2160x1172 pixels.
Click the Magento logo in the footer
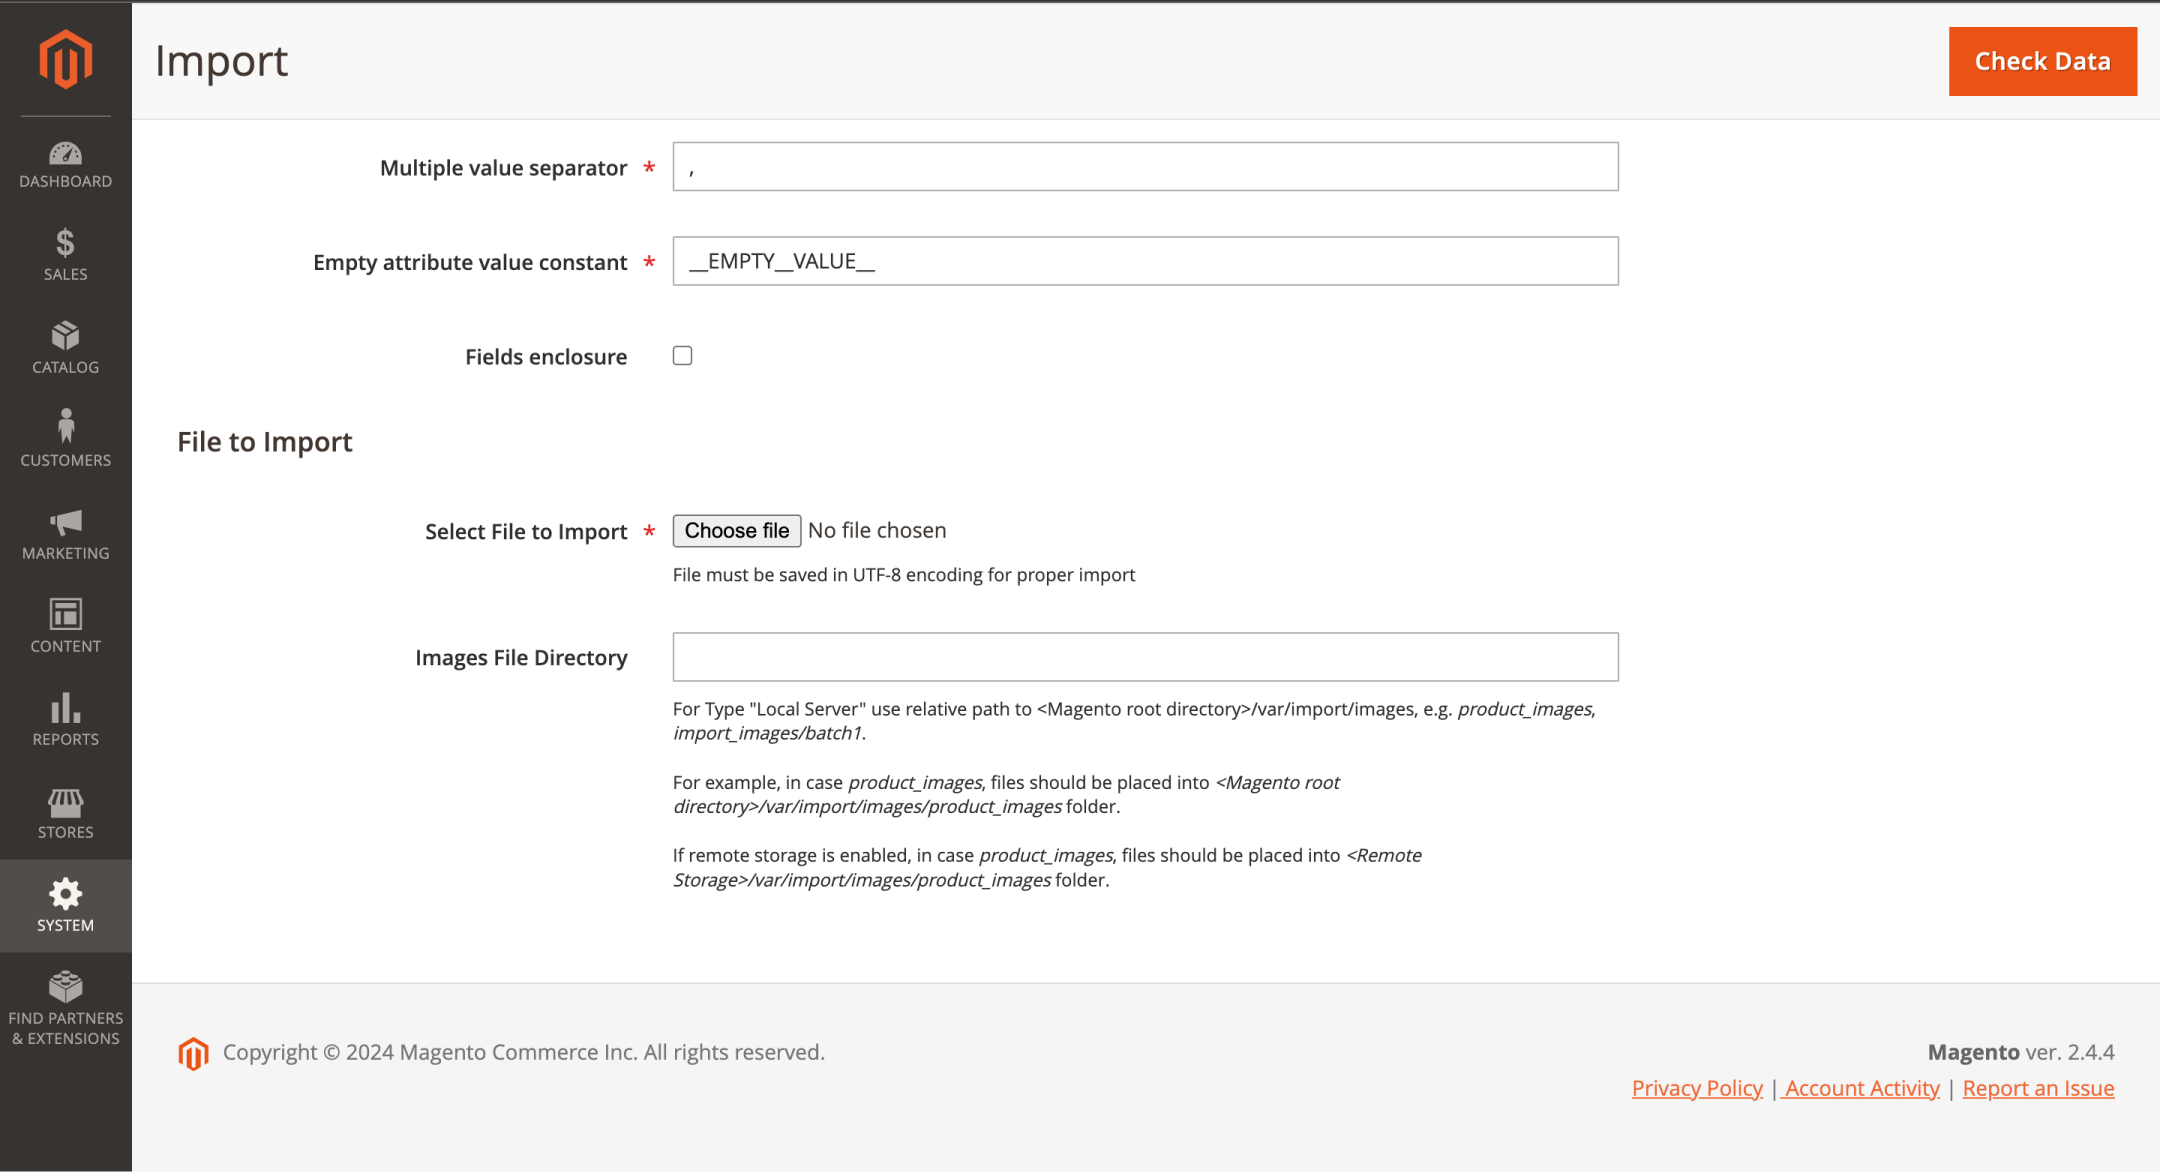[193, 1053]
